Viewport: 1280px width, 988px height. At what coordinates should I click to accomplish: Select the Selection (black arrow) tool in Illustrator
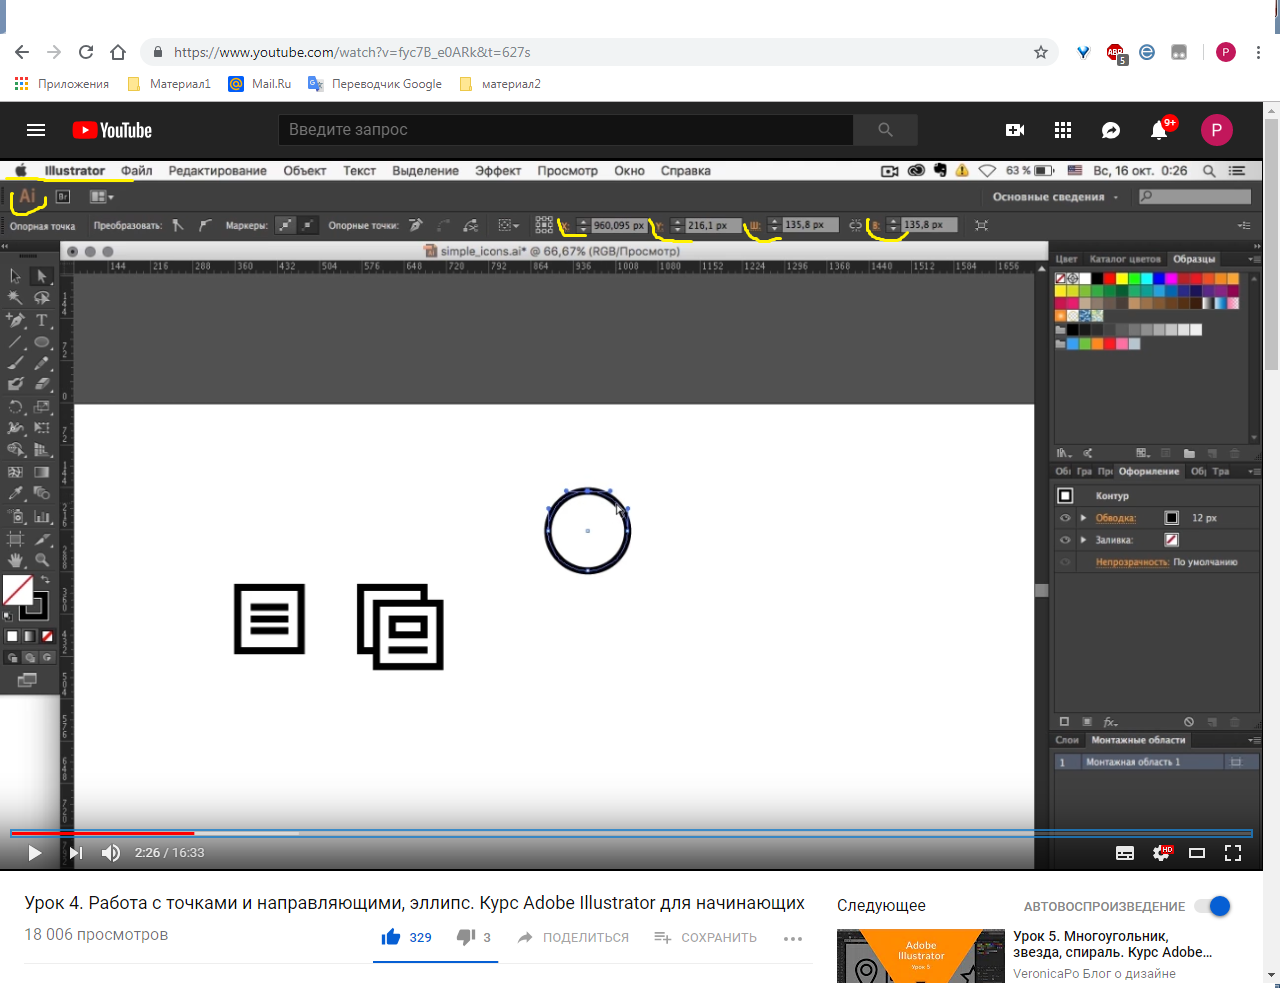pos(15,276)
